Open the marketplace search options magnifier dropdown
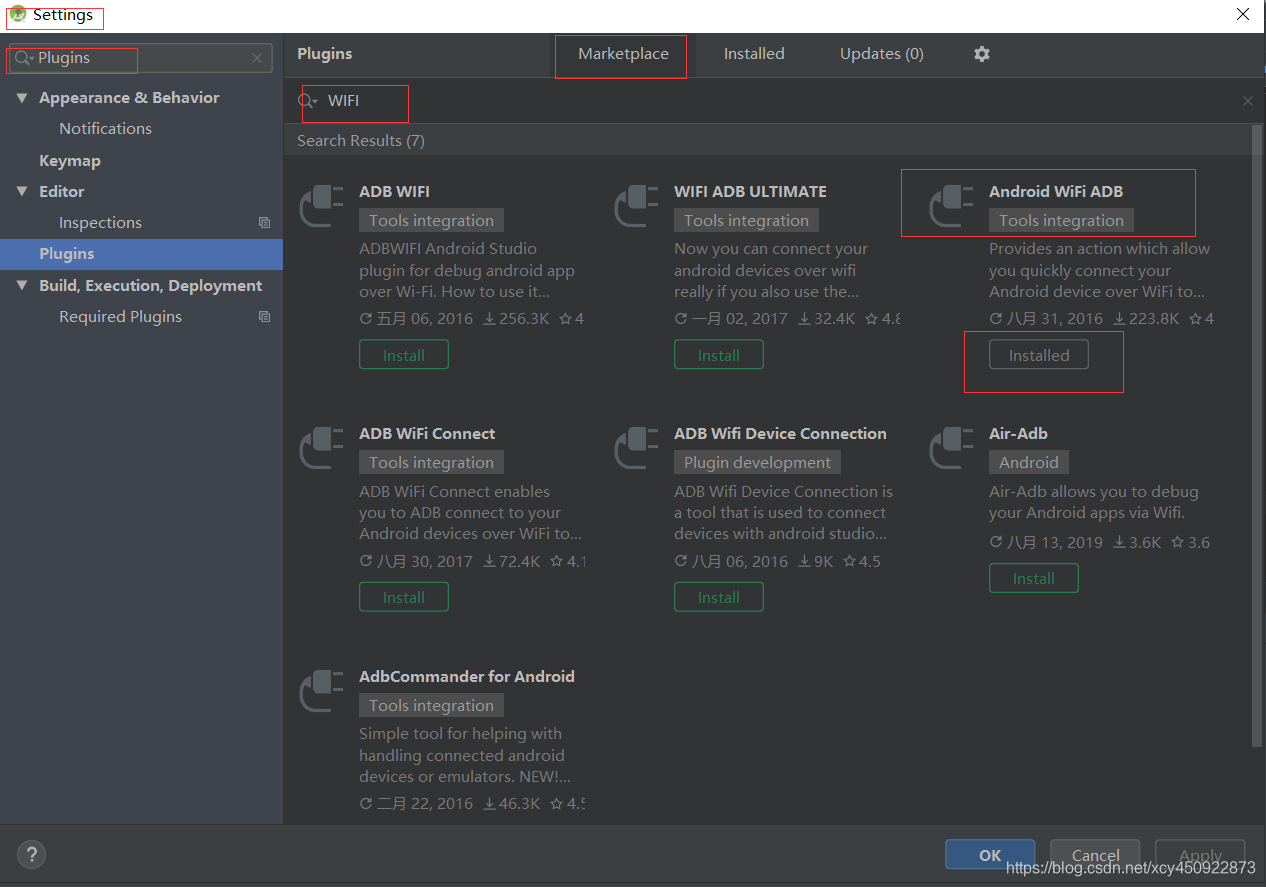Image resolution: width=1266 pixels, height=887 pixels. click(x=309, y=101)
